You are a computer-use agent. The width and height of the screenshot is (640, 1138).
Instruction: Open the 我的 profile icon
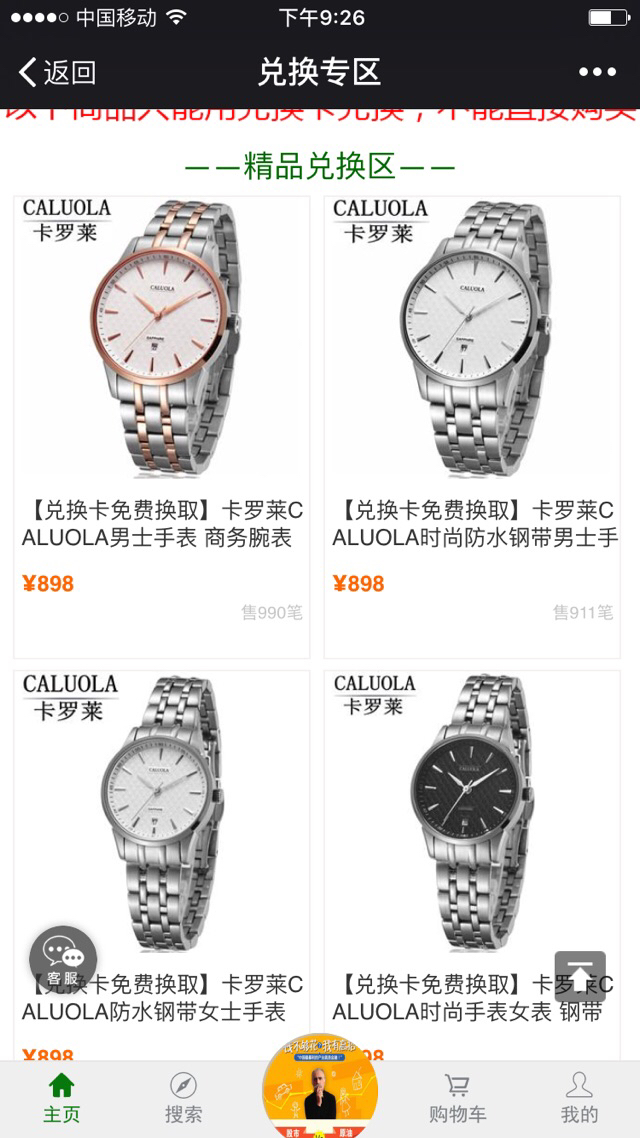pos(579,1097)
